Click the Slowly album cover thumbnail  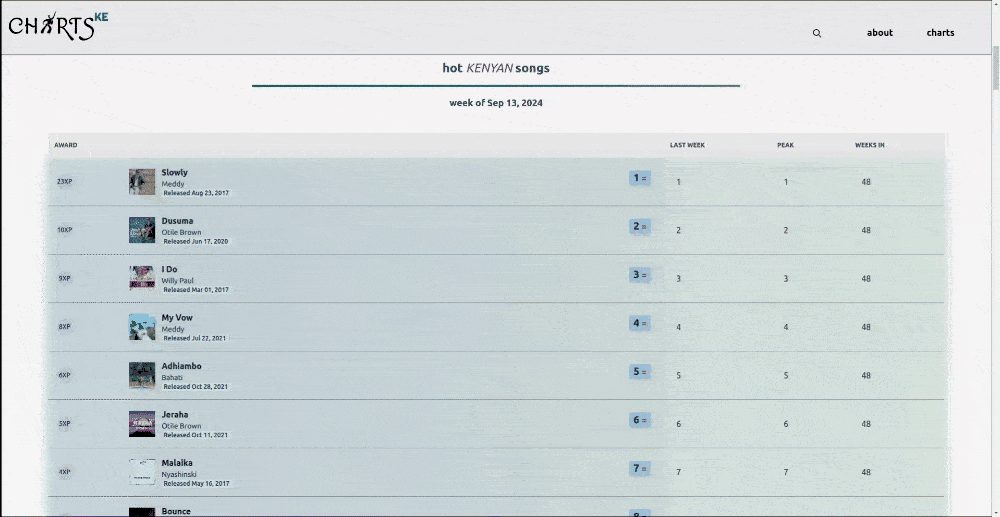(x=142, y=182)
